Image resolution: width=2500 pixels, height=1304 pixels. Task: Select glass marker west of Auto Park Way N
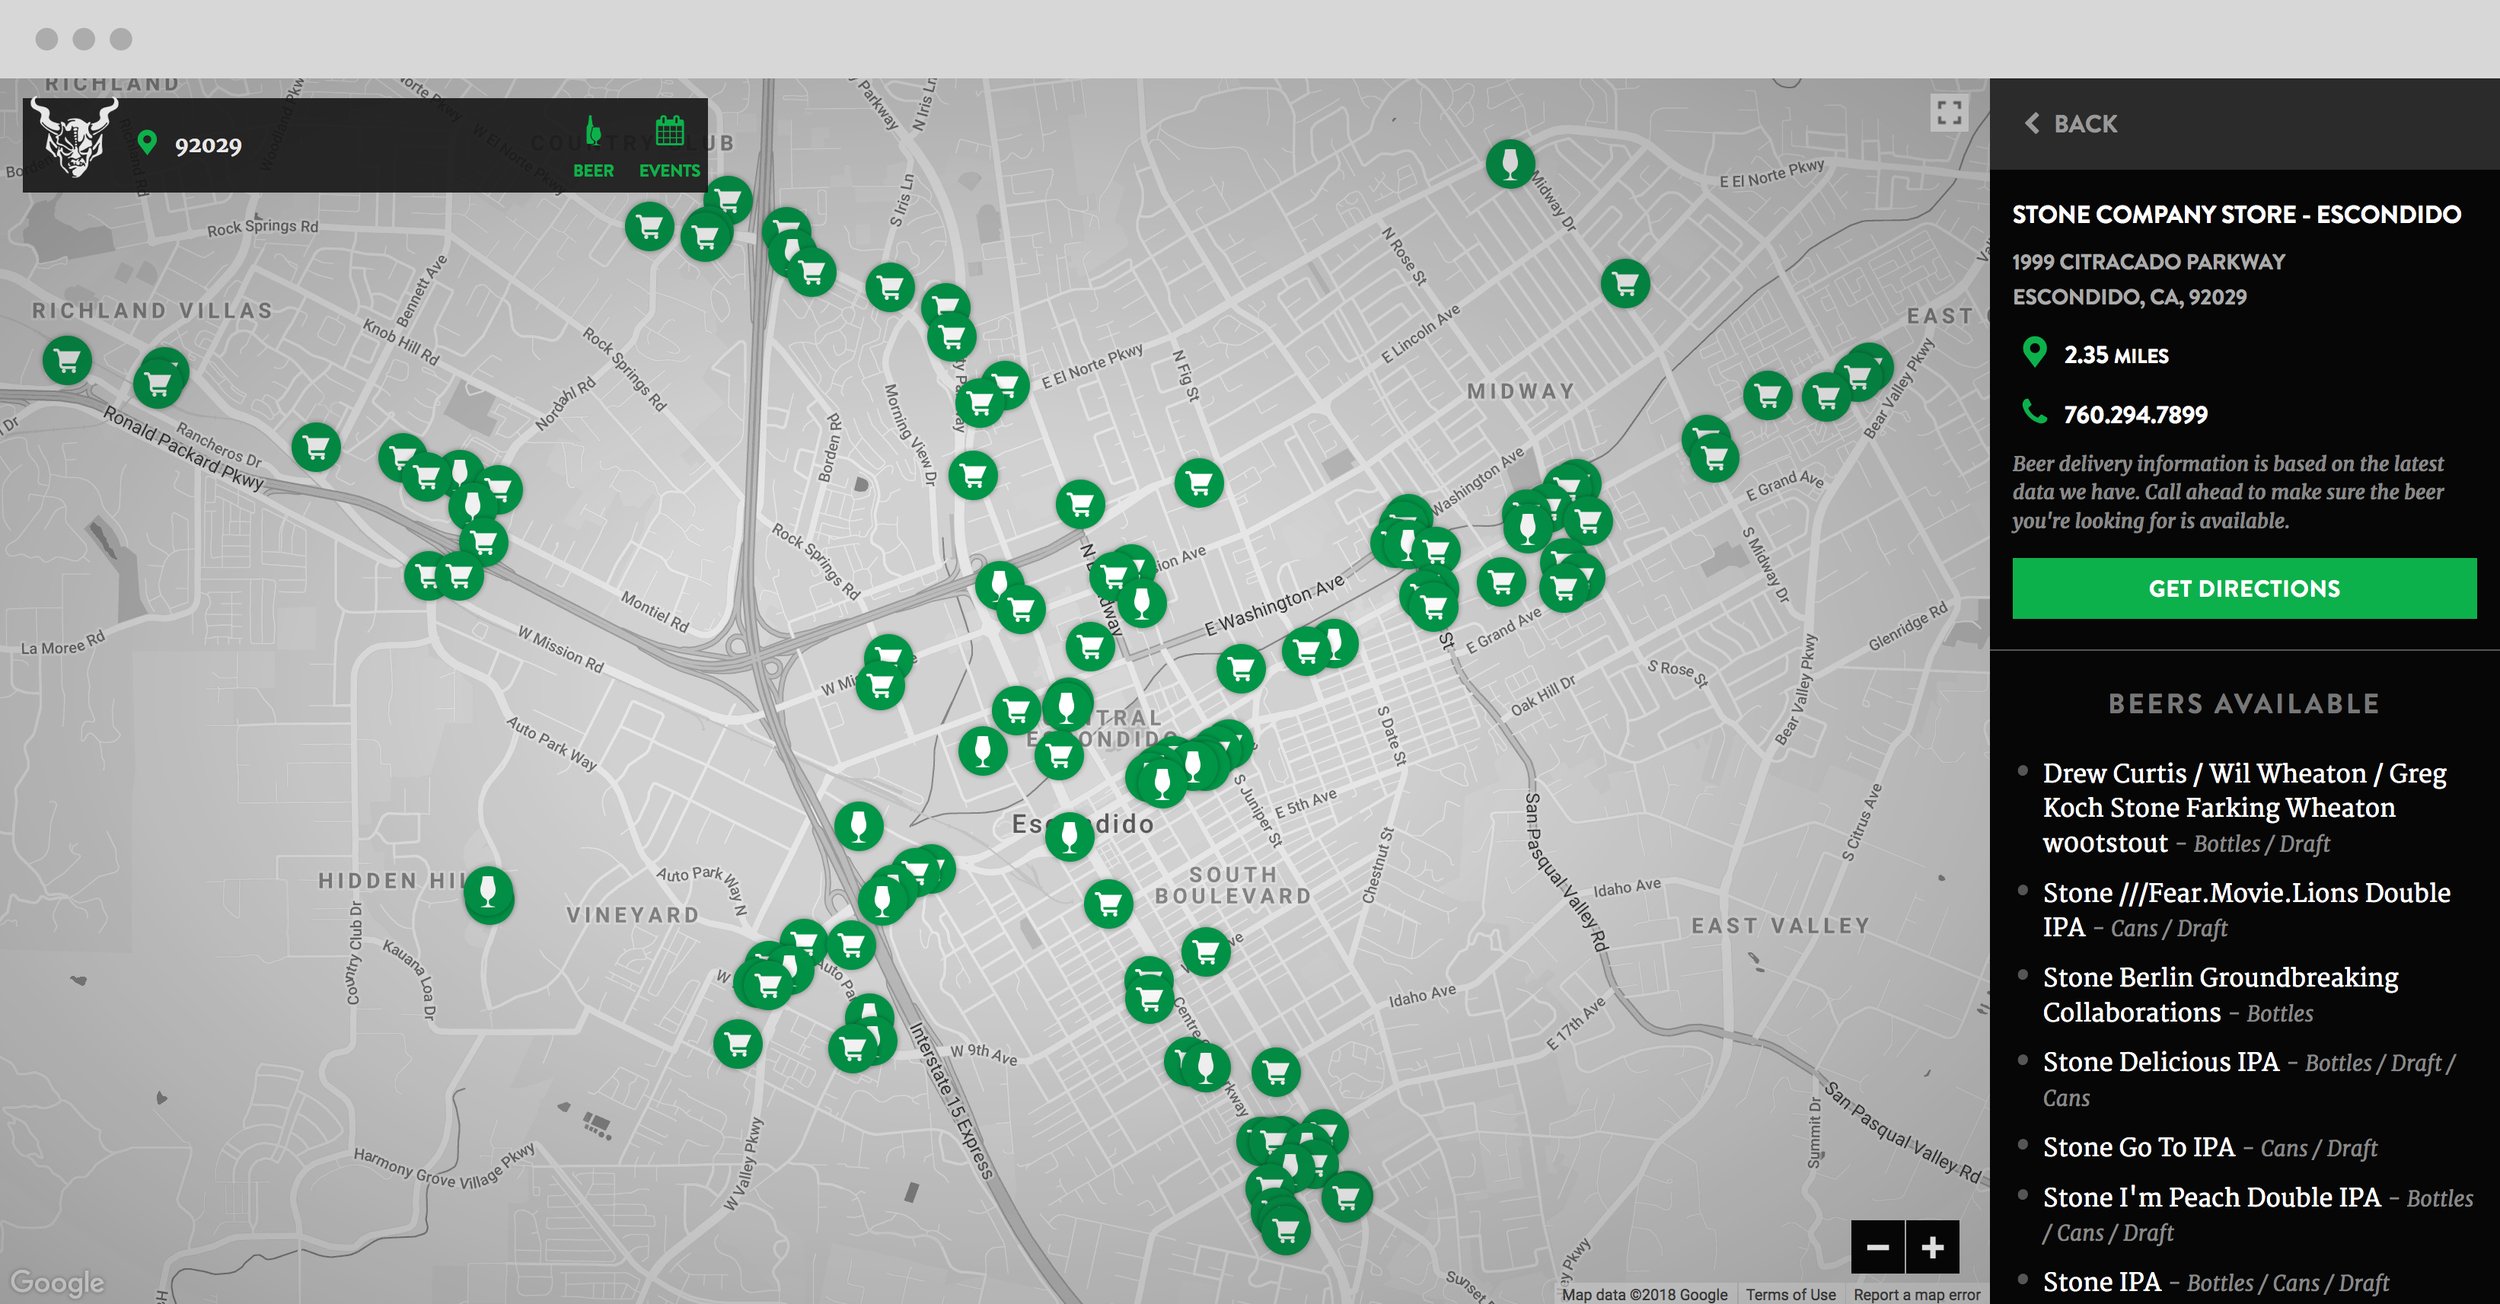(x=858, y=826)
